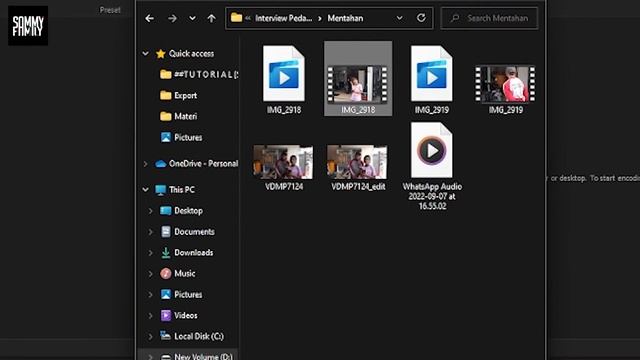Image resolution: width=640 pixels, height=360 pixels.
Task: Select highlighted IMG_2918 video thumbnail
Action: (x=358, y=79)
